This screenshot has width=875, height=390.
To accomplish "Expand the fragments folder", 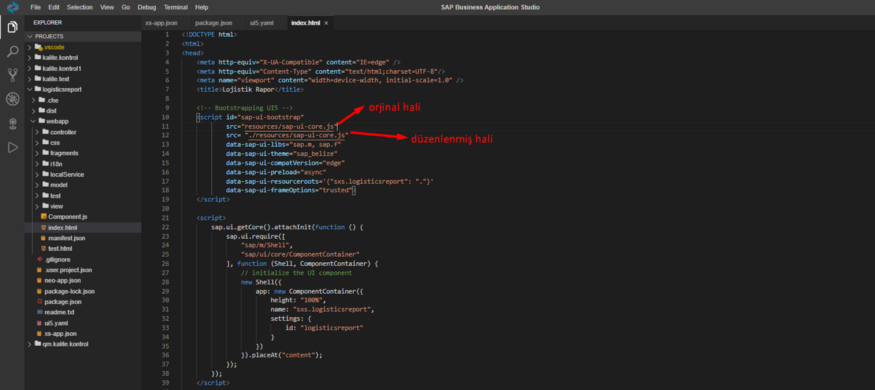I will point(38,153).
